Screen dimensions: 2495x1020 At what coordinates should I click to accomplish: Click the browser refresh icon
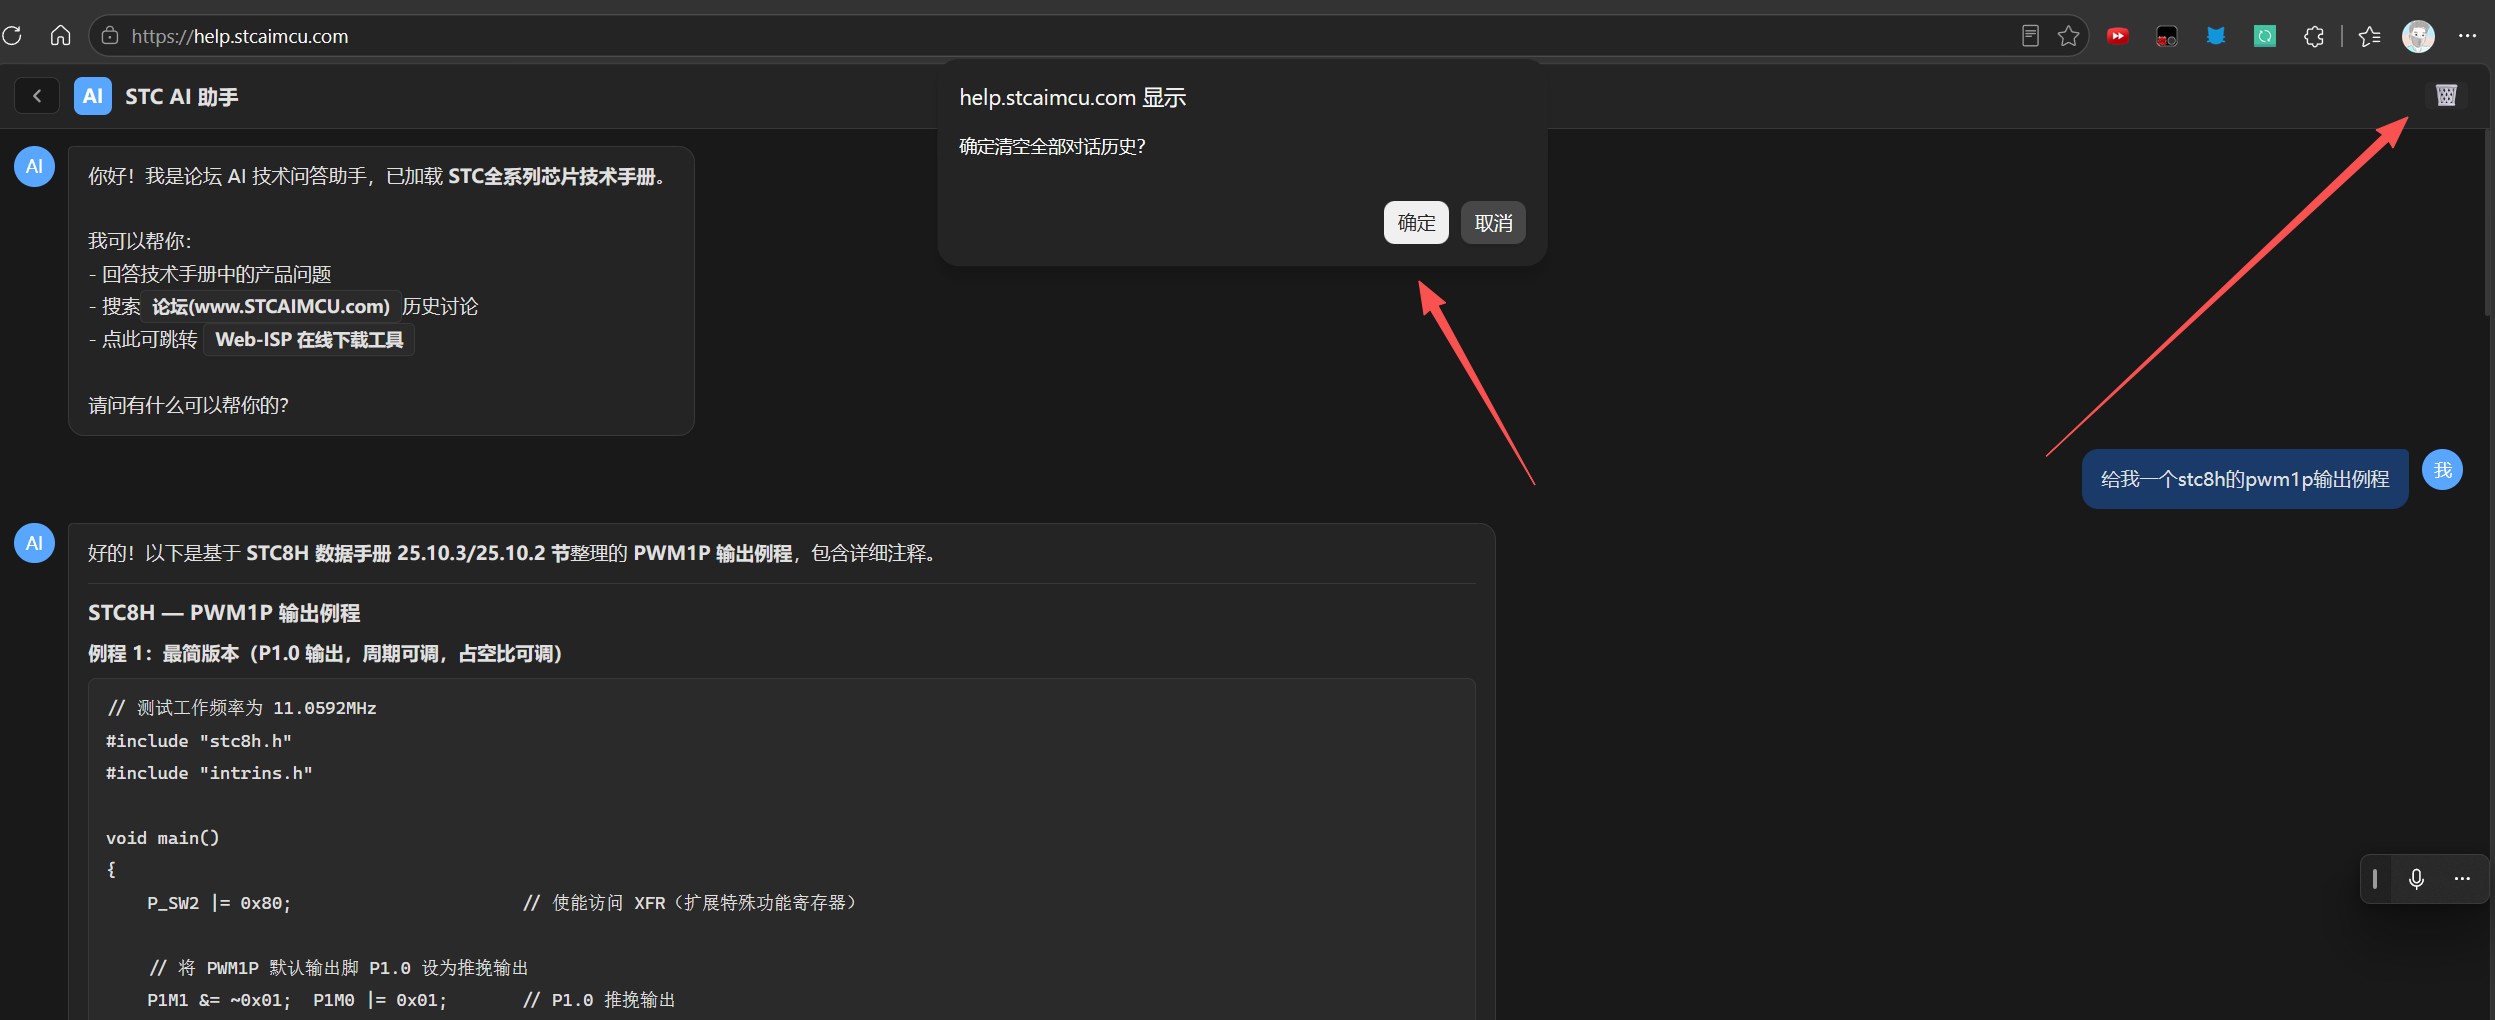coord(12,36)
